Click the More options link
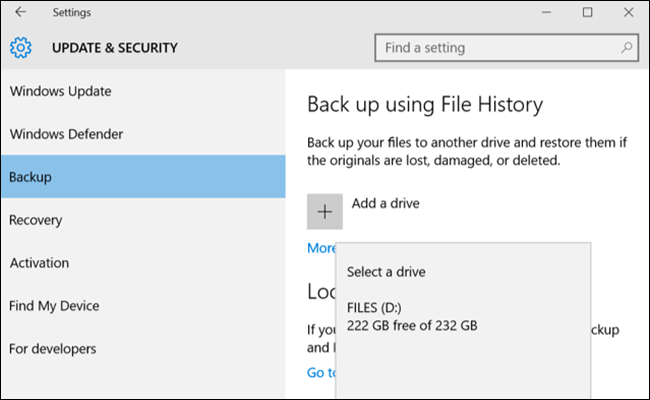This screenshot has height=400, width=650. click(321, 248)
